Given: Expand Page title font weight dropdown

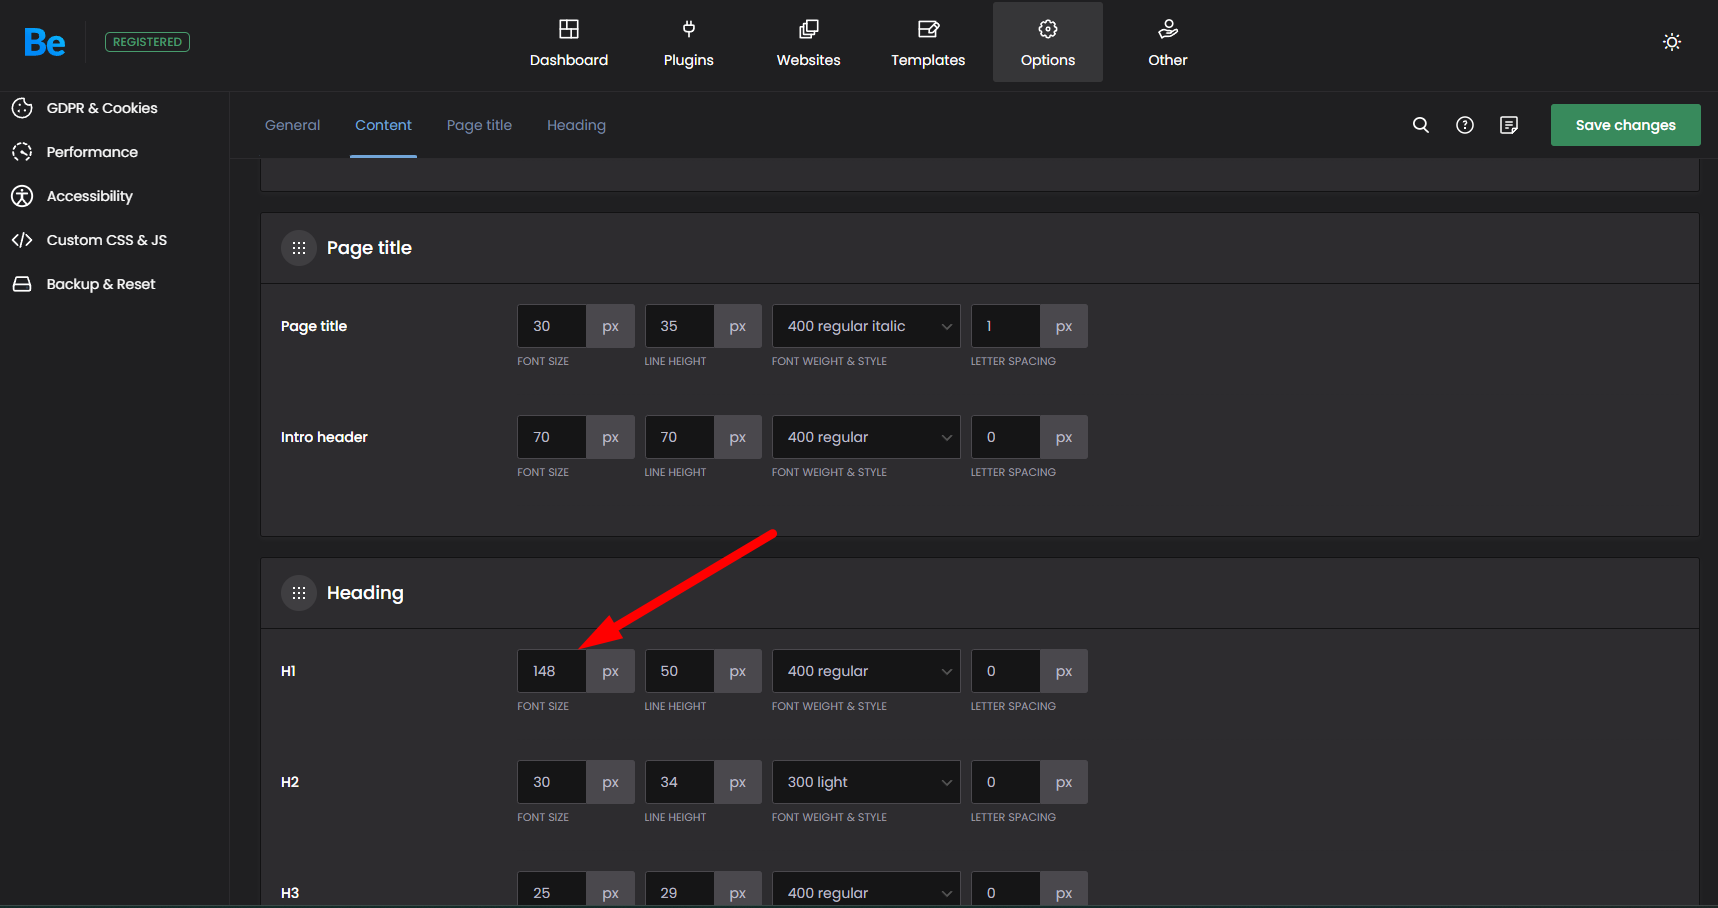Looking at the screenshot, I should (865, 326).
